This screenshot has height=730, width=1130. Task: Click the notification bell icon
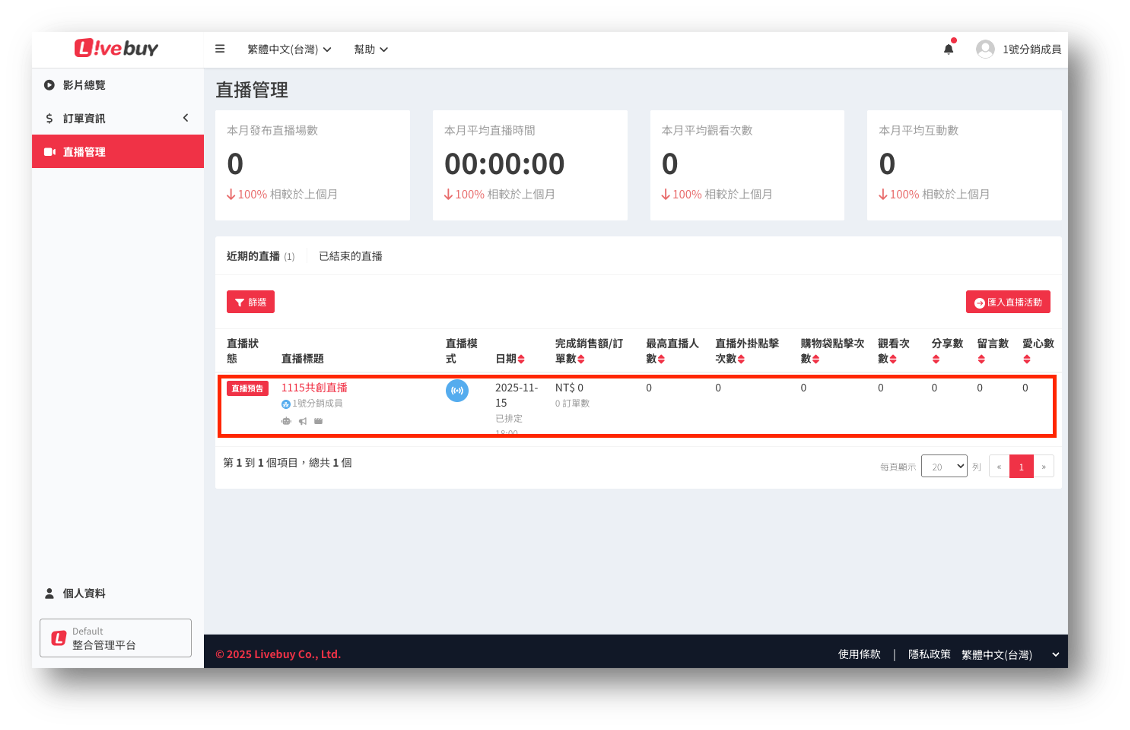(948, 49)
